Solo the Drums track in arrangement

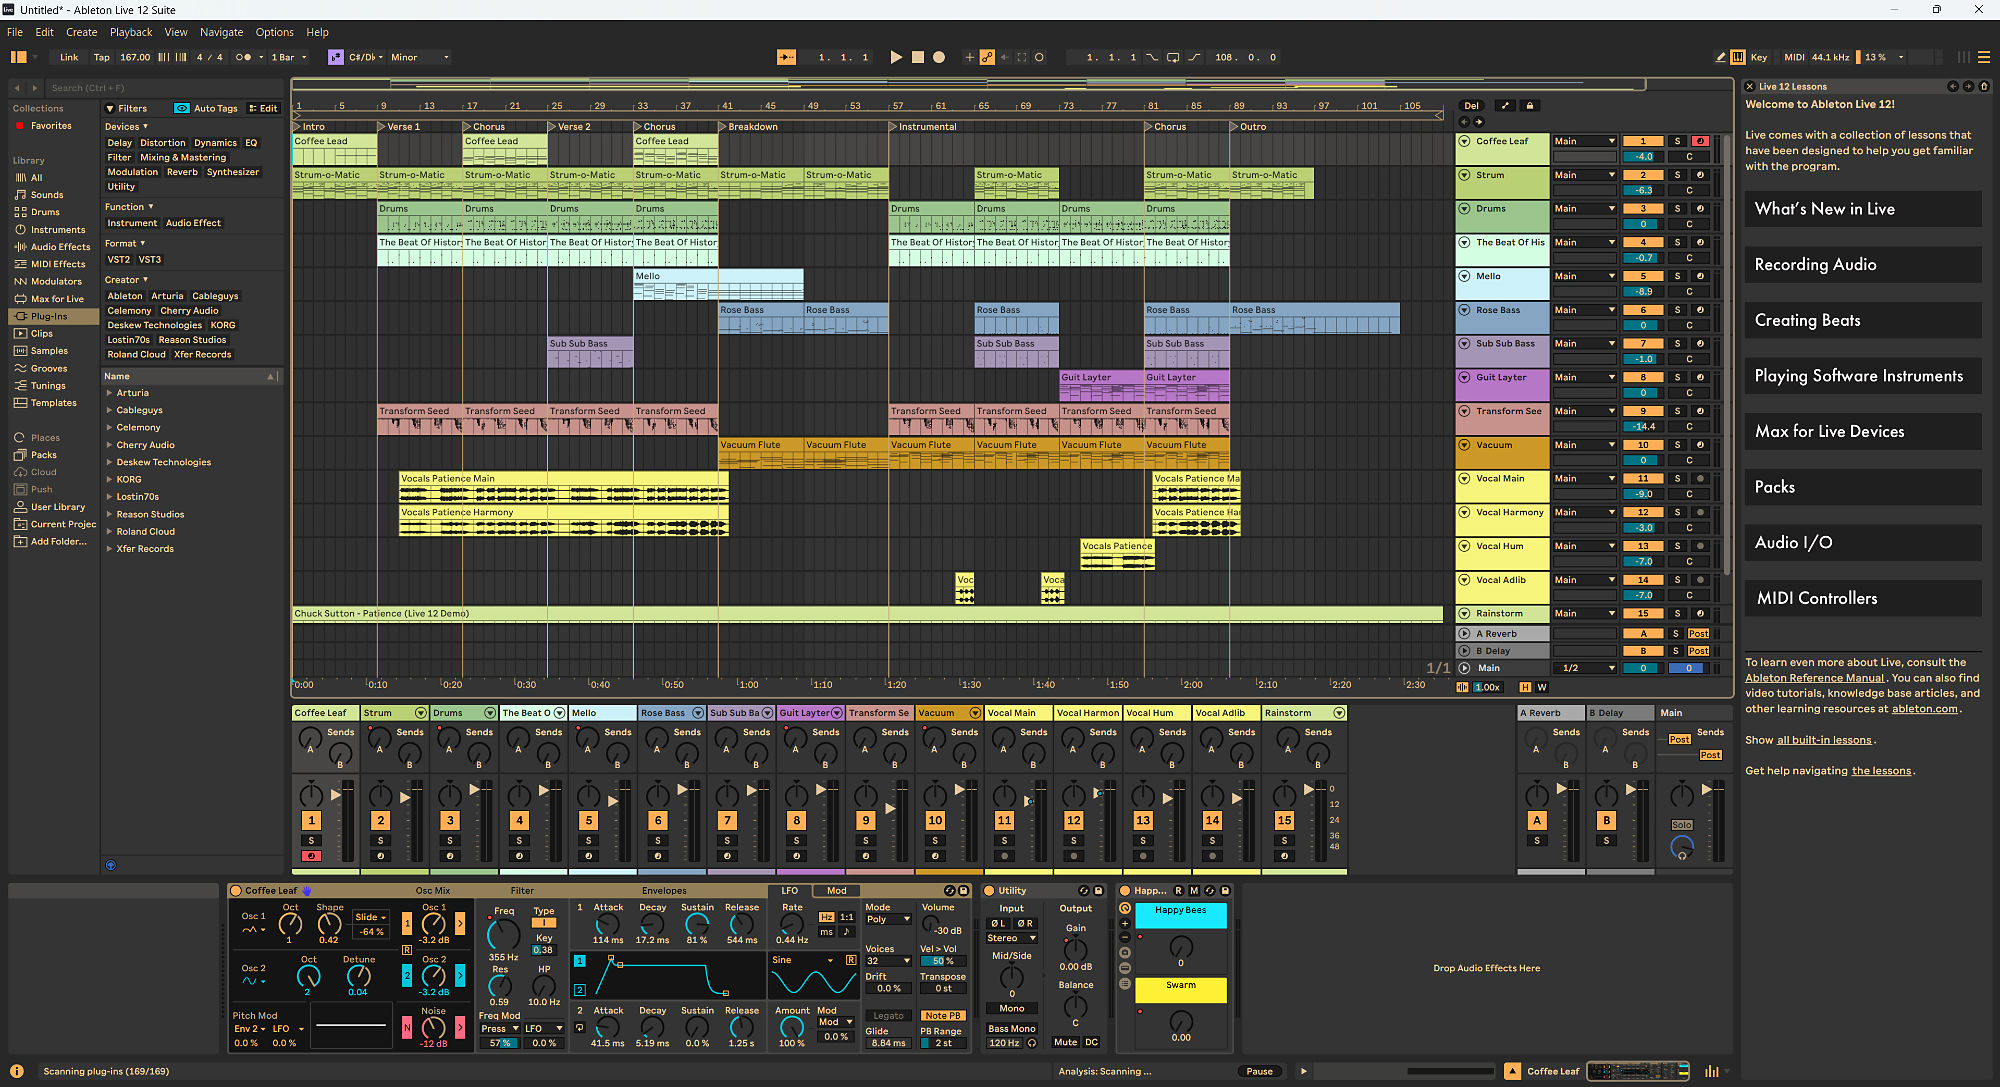[x=1677, y=209]
